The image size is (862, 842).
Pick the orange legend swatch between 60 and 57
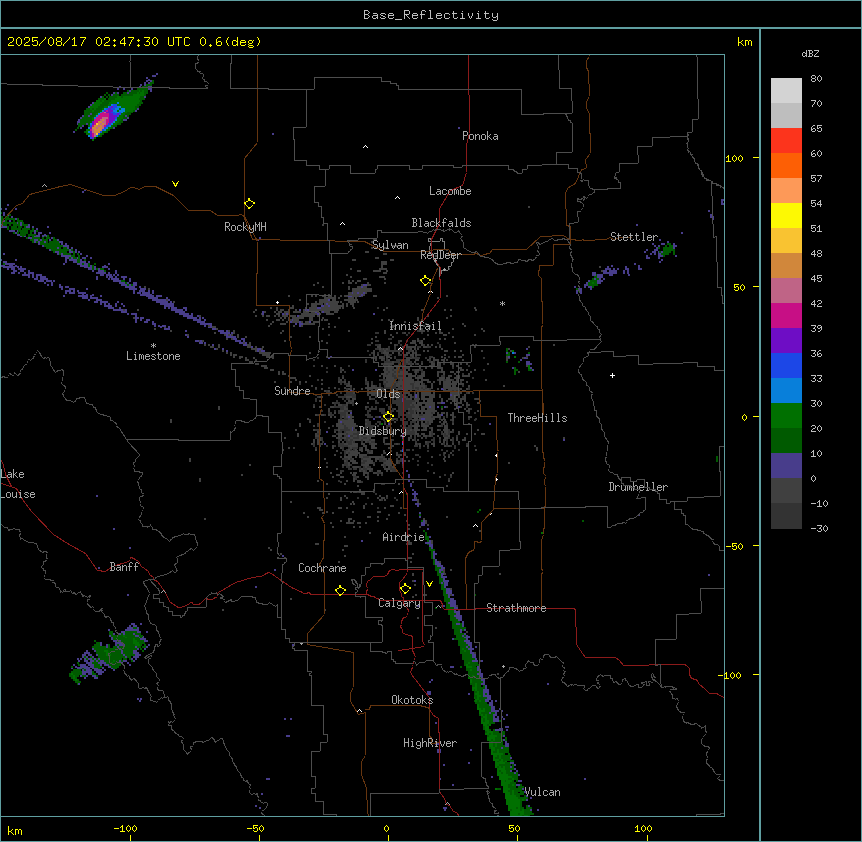[x=786, y=165]
